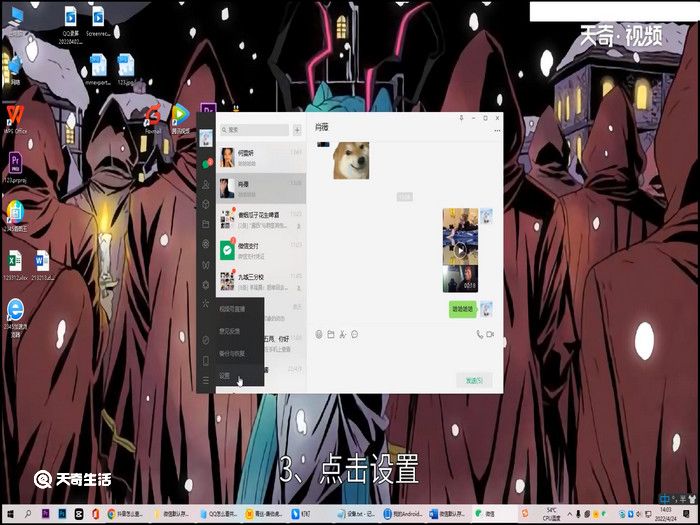Open the 九城三分校 group conversation
This screenshot has width=700, height=525.
coord(261,282)
